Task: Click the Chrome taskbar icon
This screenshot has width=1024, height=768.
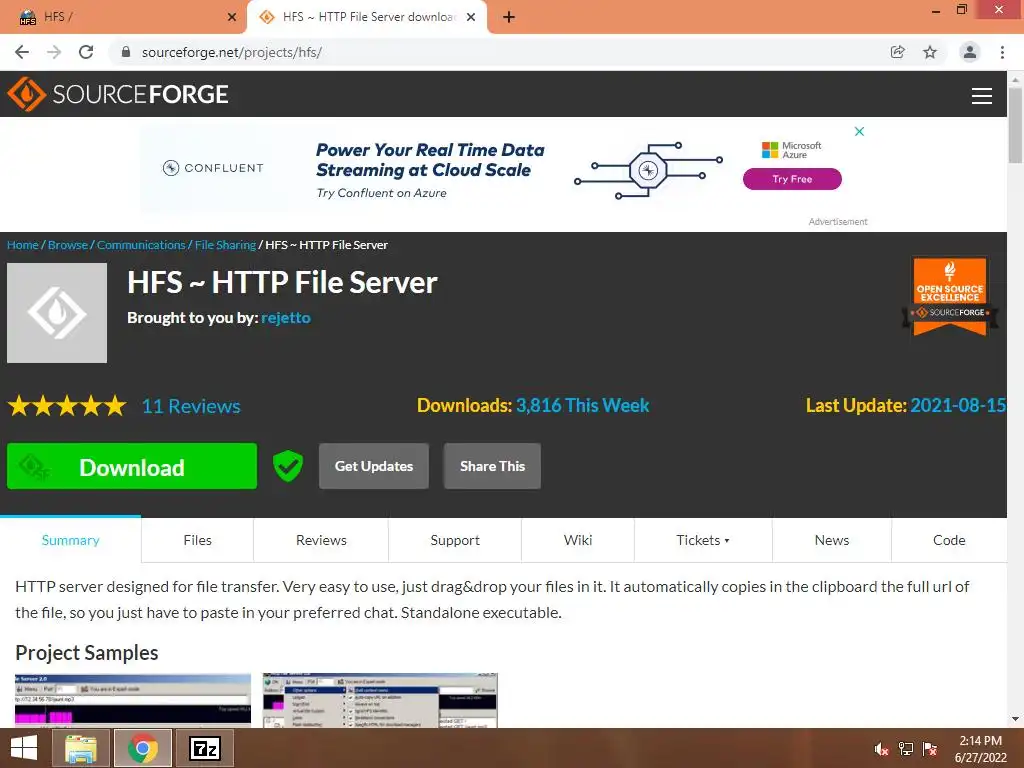Action: [x=143, y=748]
